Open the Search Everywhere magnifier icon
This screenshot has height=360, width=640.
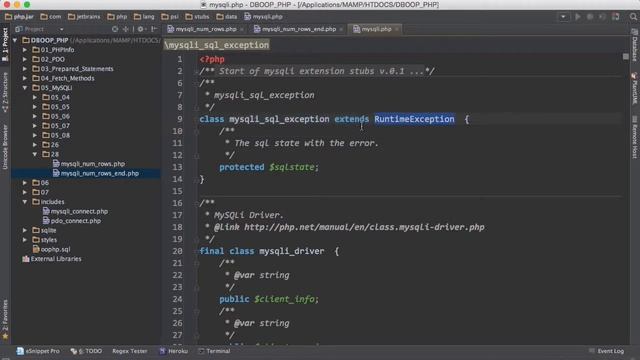633,17
